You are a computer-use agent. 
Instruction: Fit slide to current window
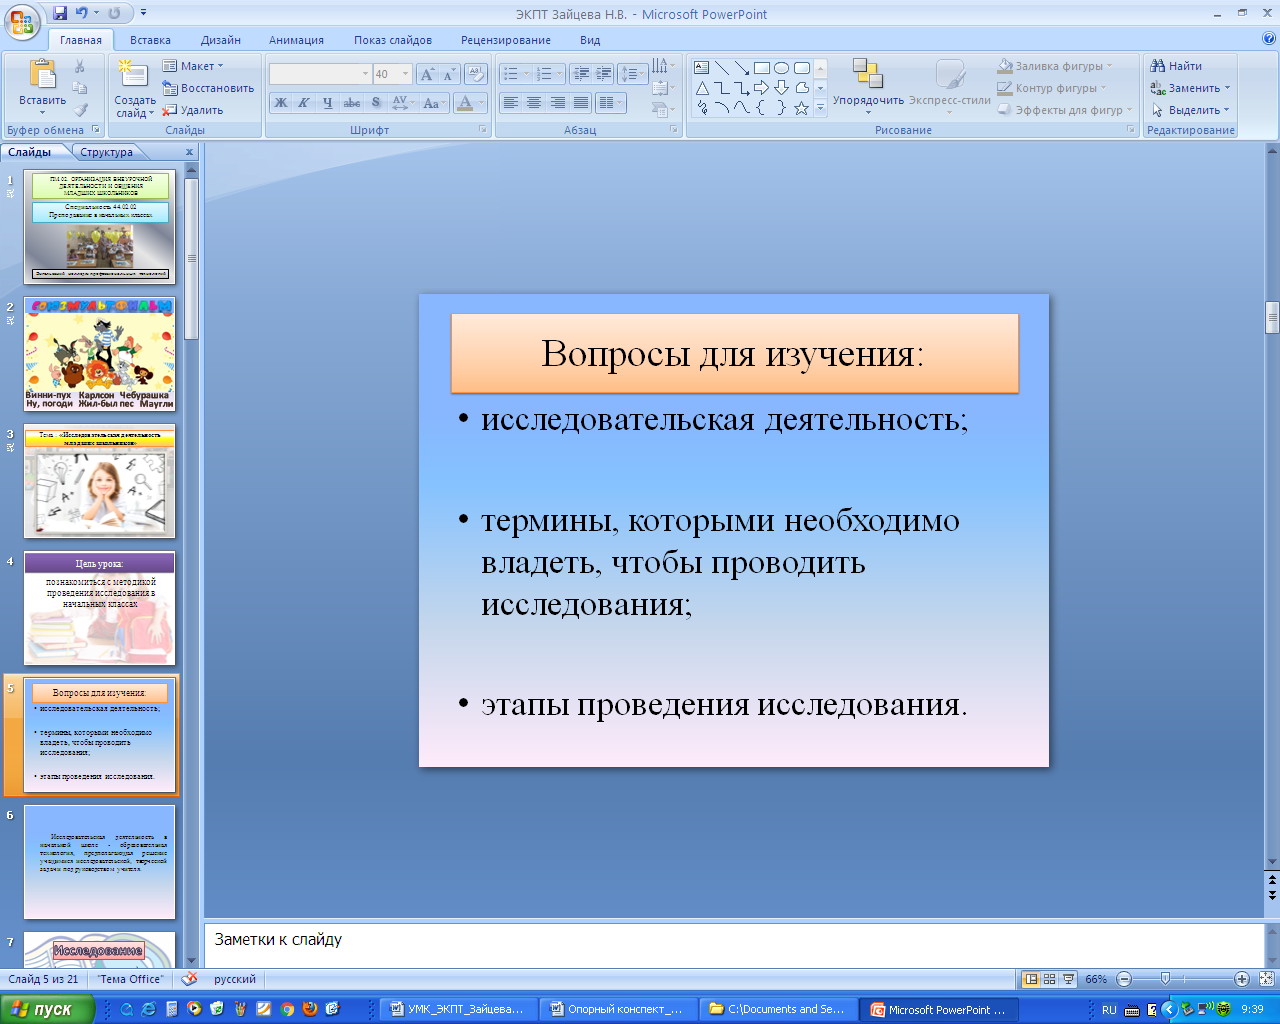point(1266,979)
